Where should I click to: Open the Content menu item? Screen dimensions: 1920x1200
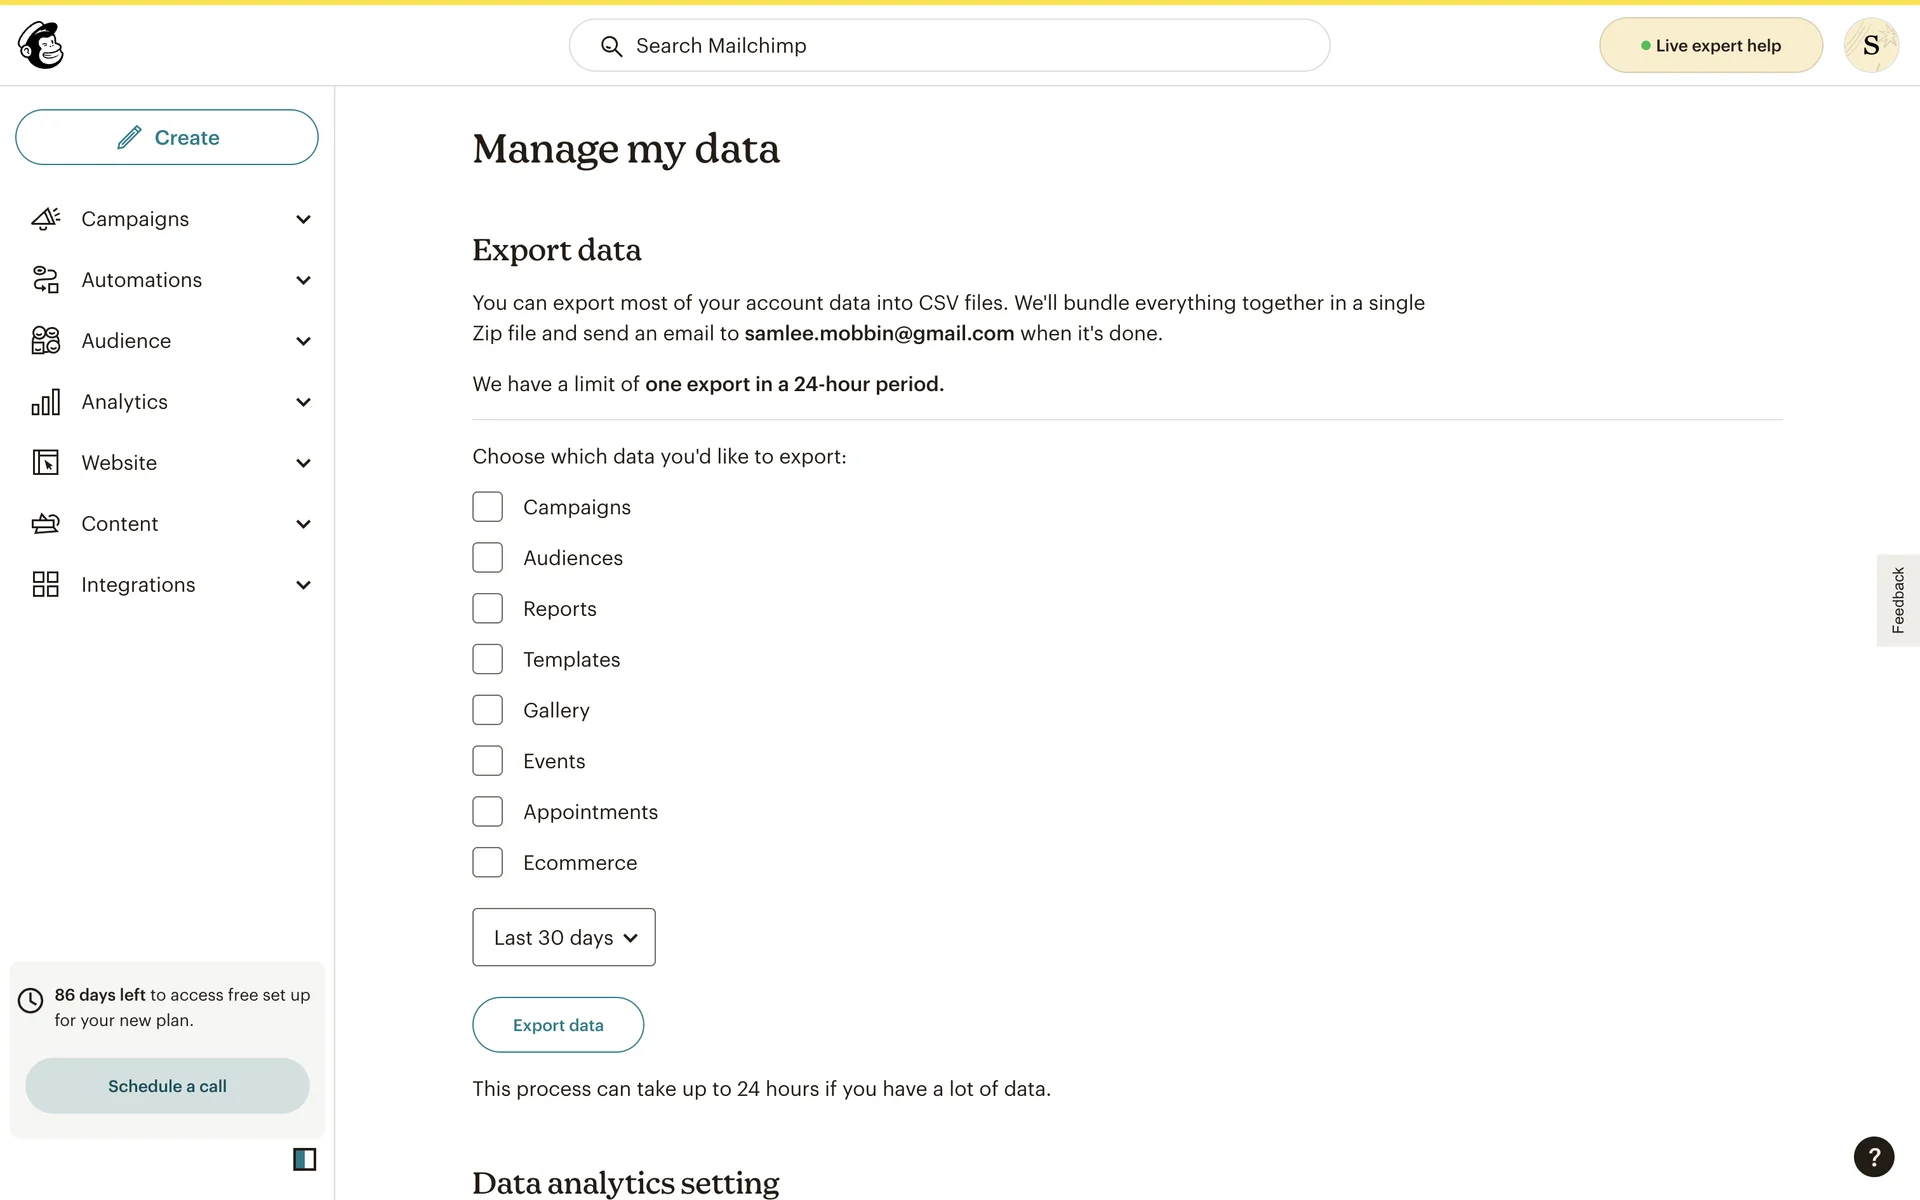[x=120, y=524]
